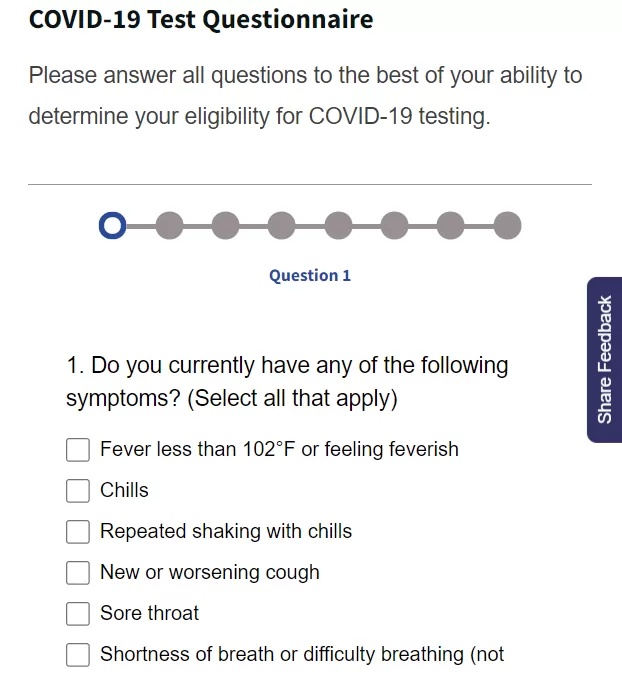Screen dimensions: 622x684
Task: Click the last progress step dot
Action: [507, 226]
